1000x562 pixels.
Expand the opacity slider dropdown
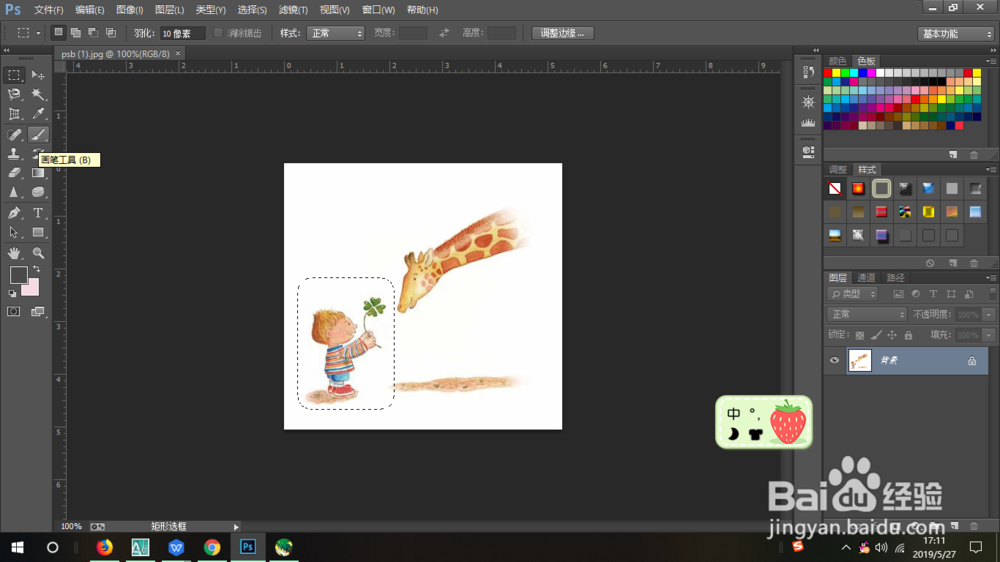(989, 314)
